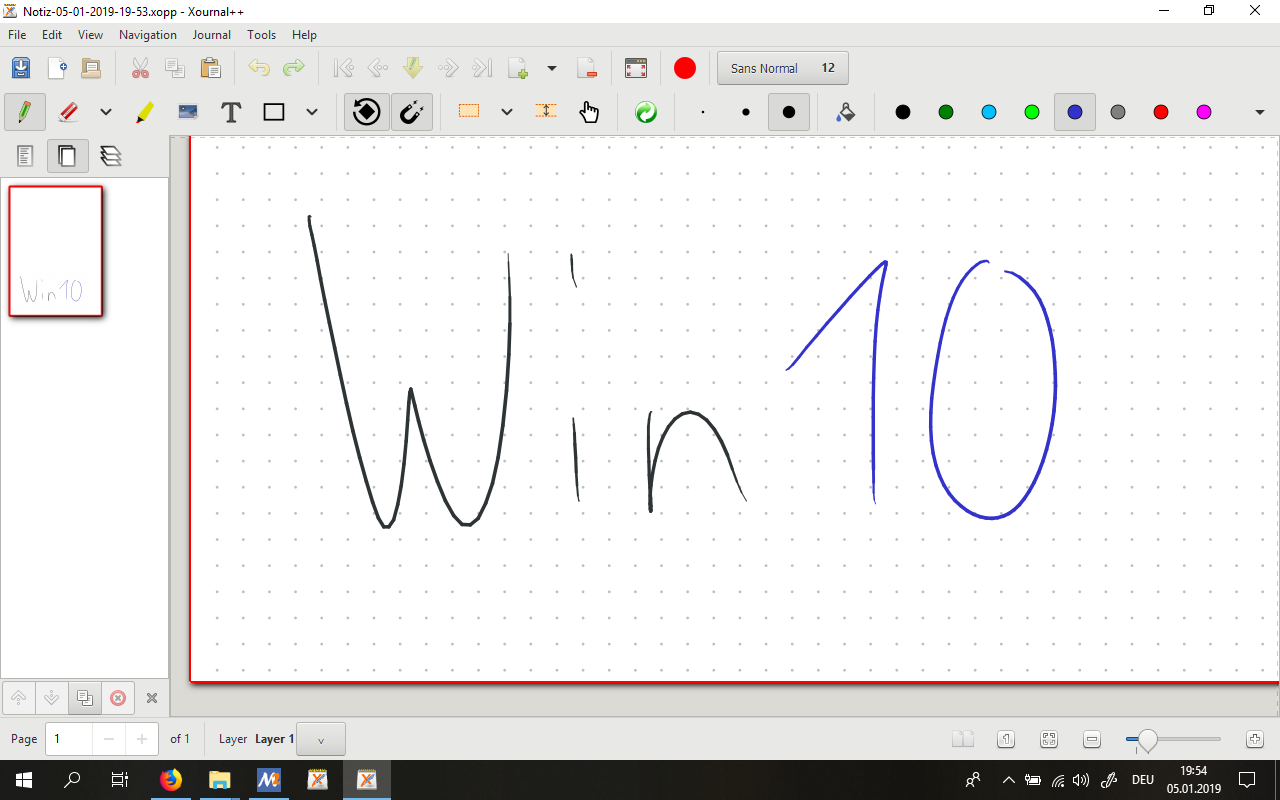Viewport: 1280px width, 800px height.
Task: Toggle grid snapping magnet button
Action: 411,112
